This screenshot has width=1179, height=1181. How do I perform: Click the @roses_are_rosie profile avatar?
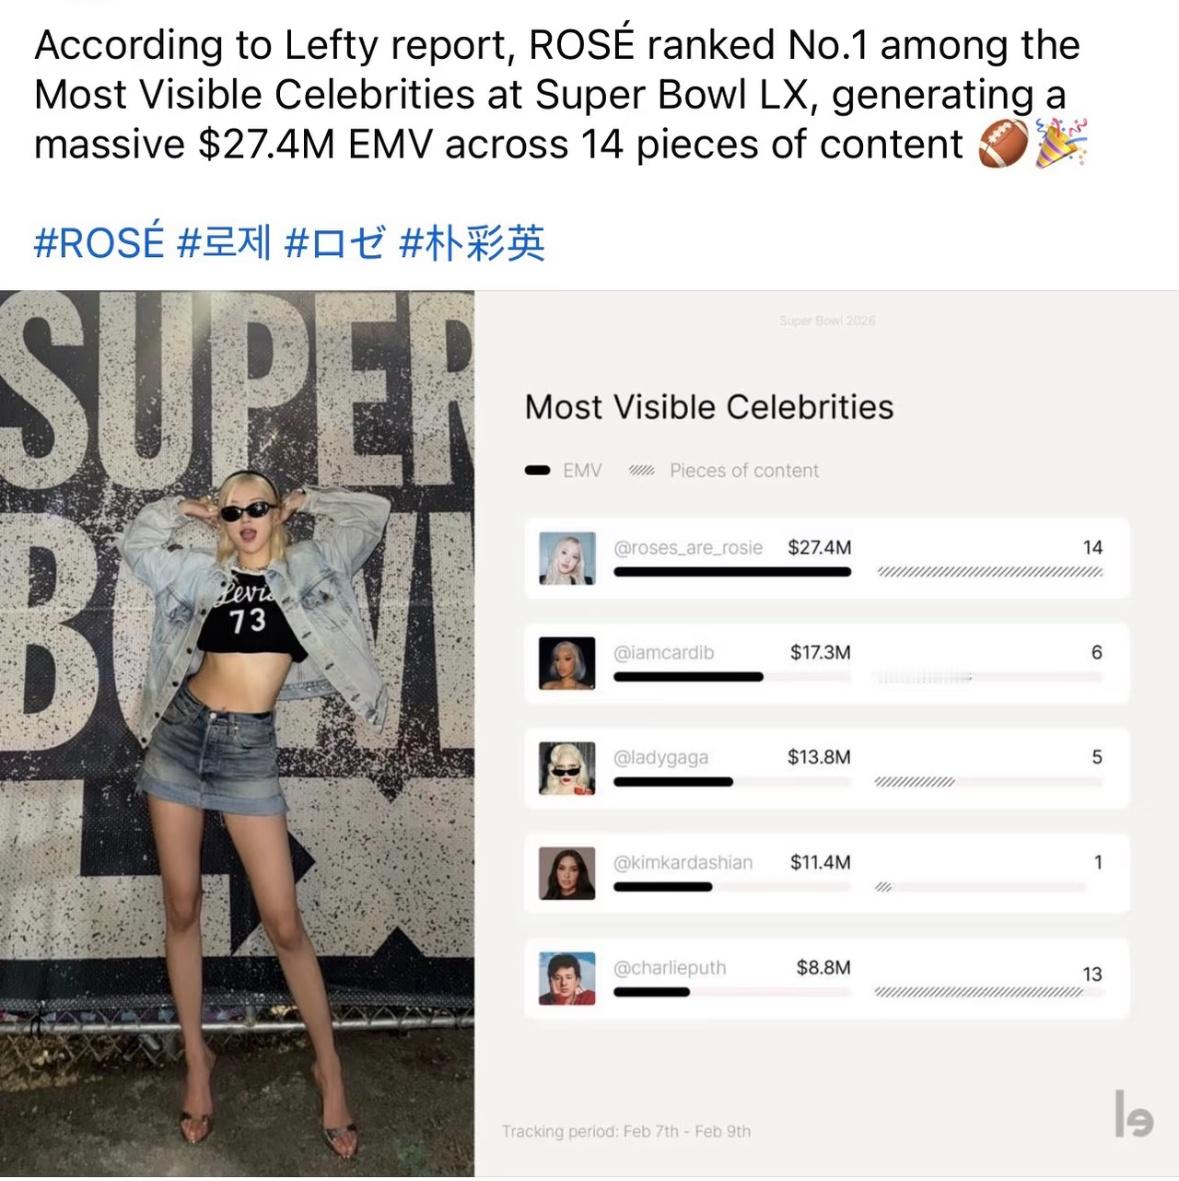567,558
